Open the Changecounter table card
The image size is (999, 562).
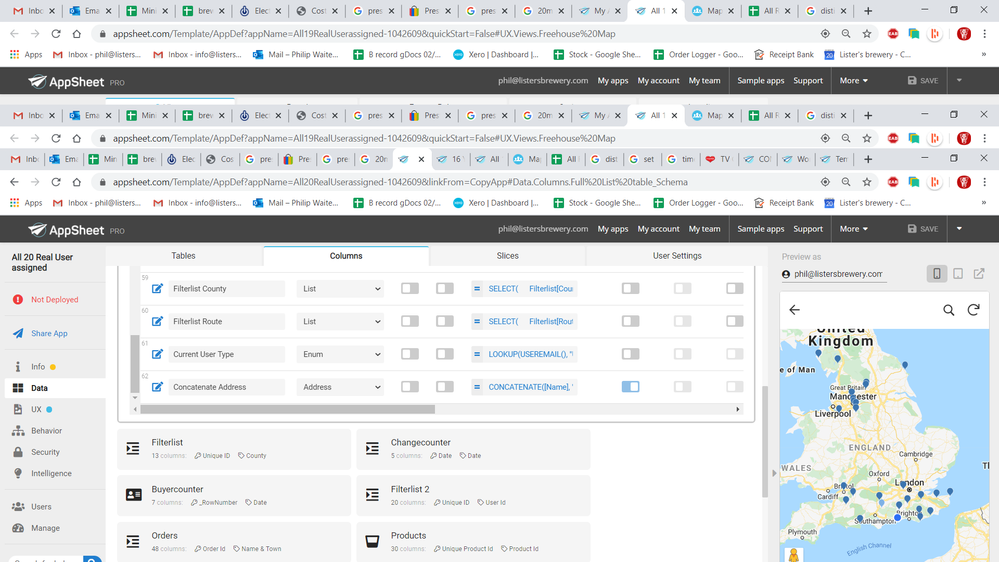tap(473, 449)
